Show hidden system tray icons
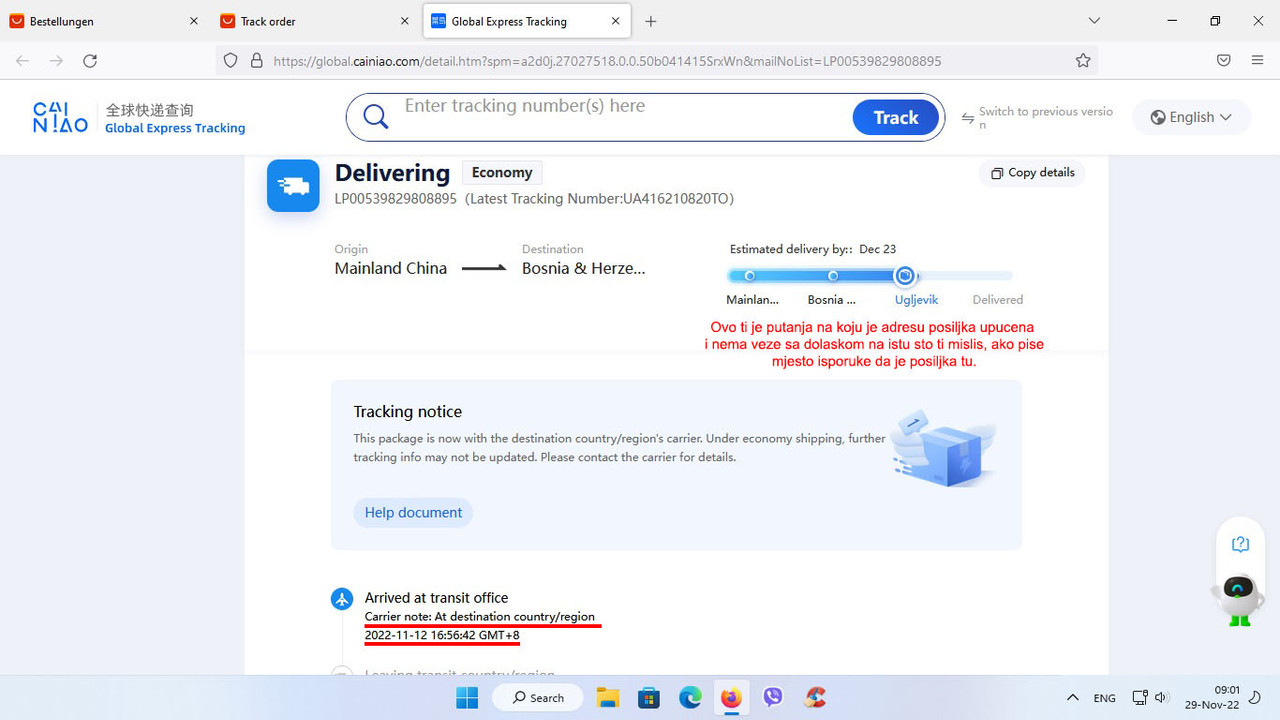The image size is (1280, 720). pos(1073,698)
